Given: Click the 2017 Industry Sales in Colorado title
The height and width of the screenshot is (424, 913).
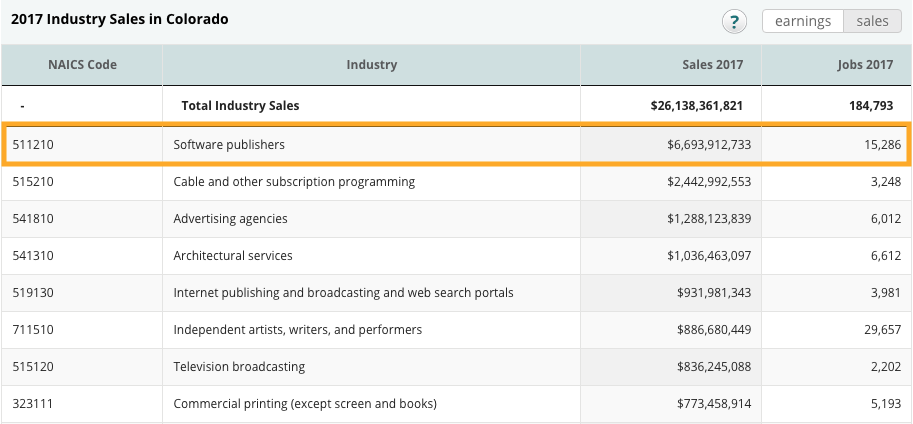Looking at the screenshot, I should coord(119,19).
